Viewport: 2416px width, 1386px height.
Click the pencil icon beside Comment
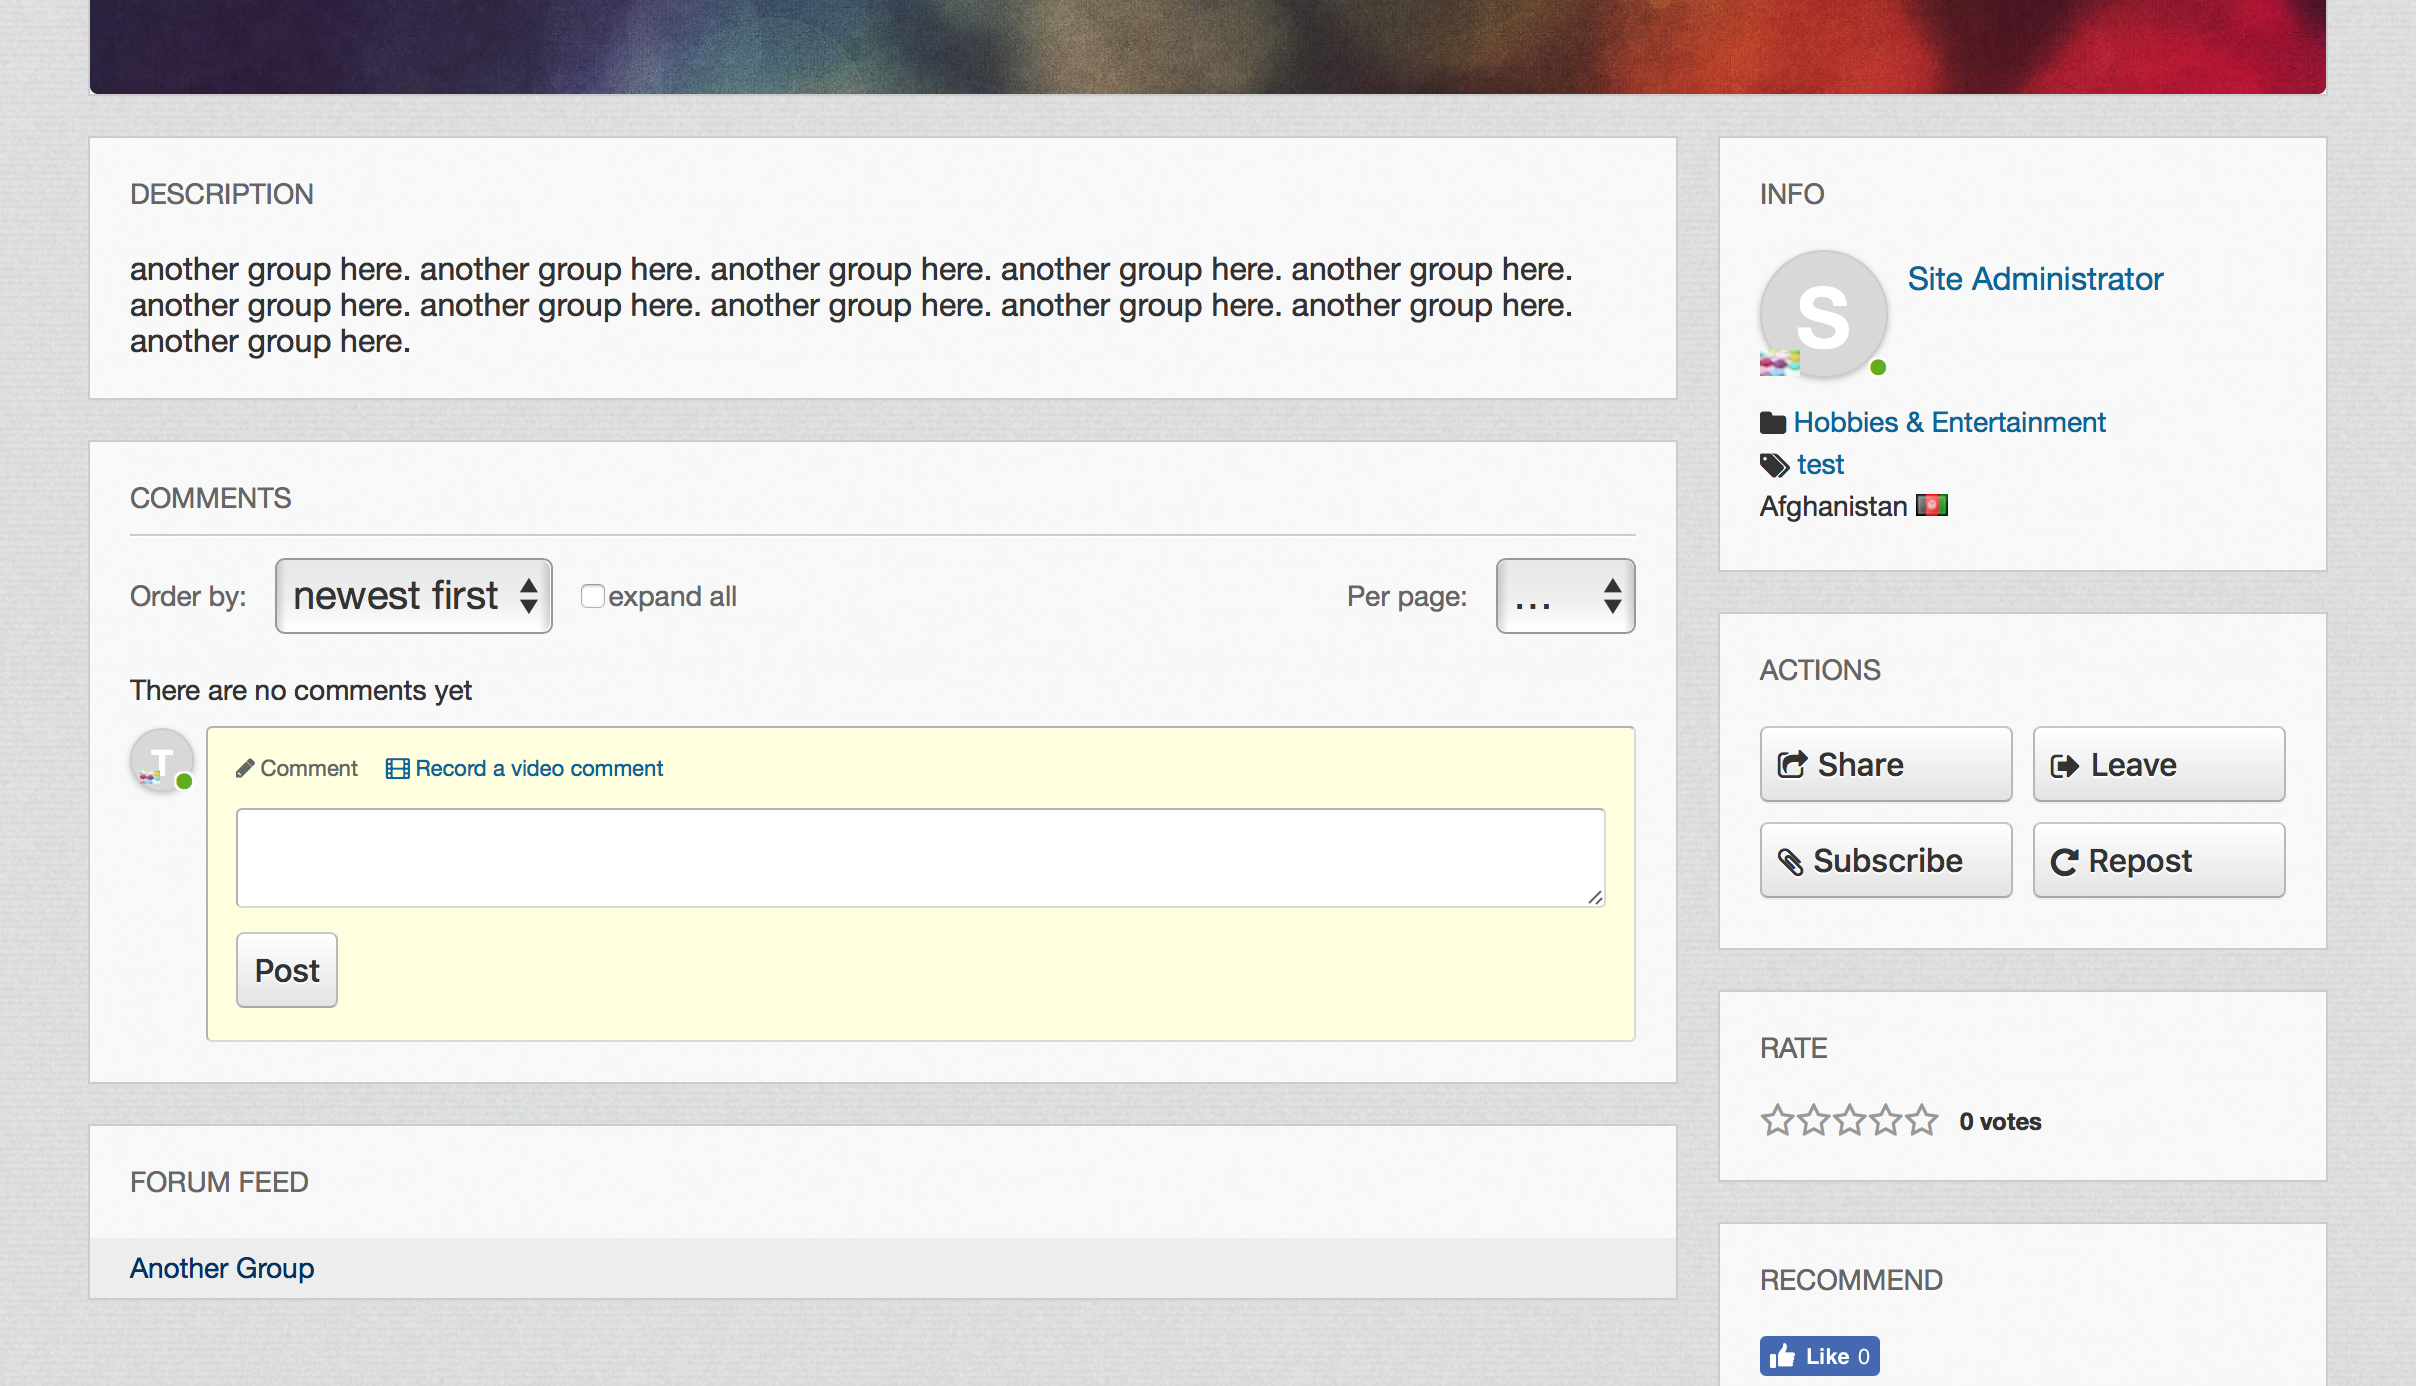pyautogui.click(x=245, y=768)
